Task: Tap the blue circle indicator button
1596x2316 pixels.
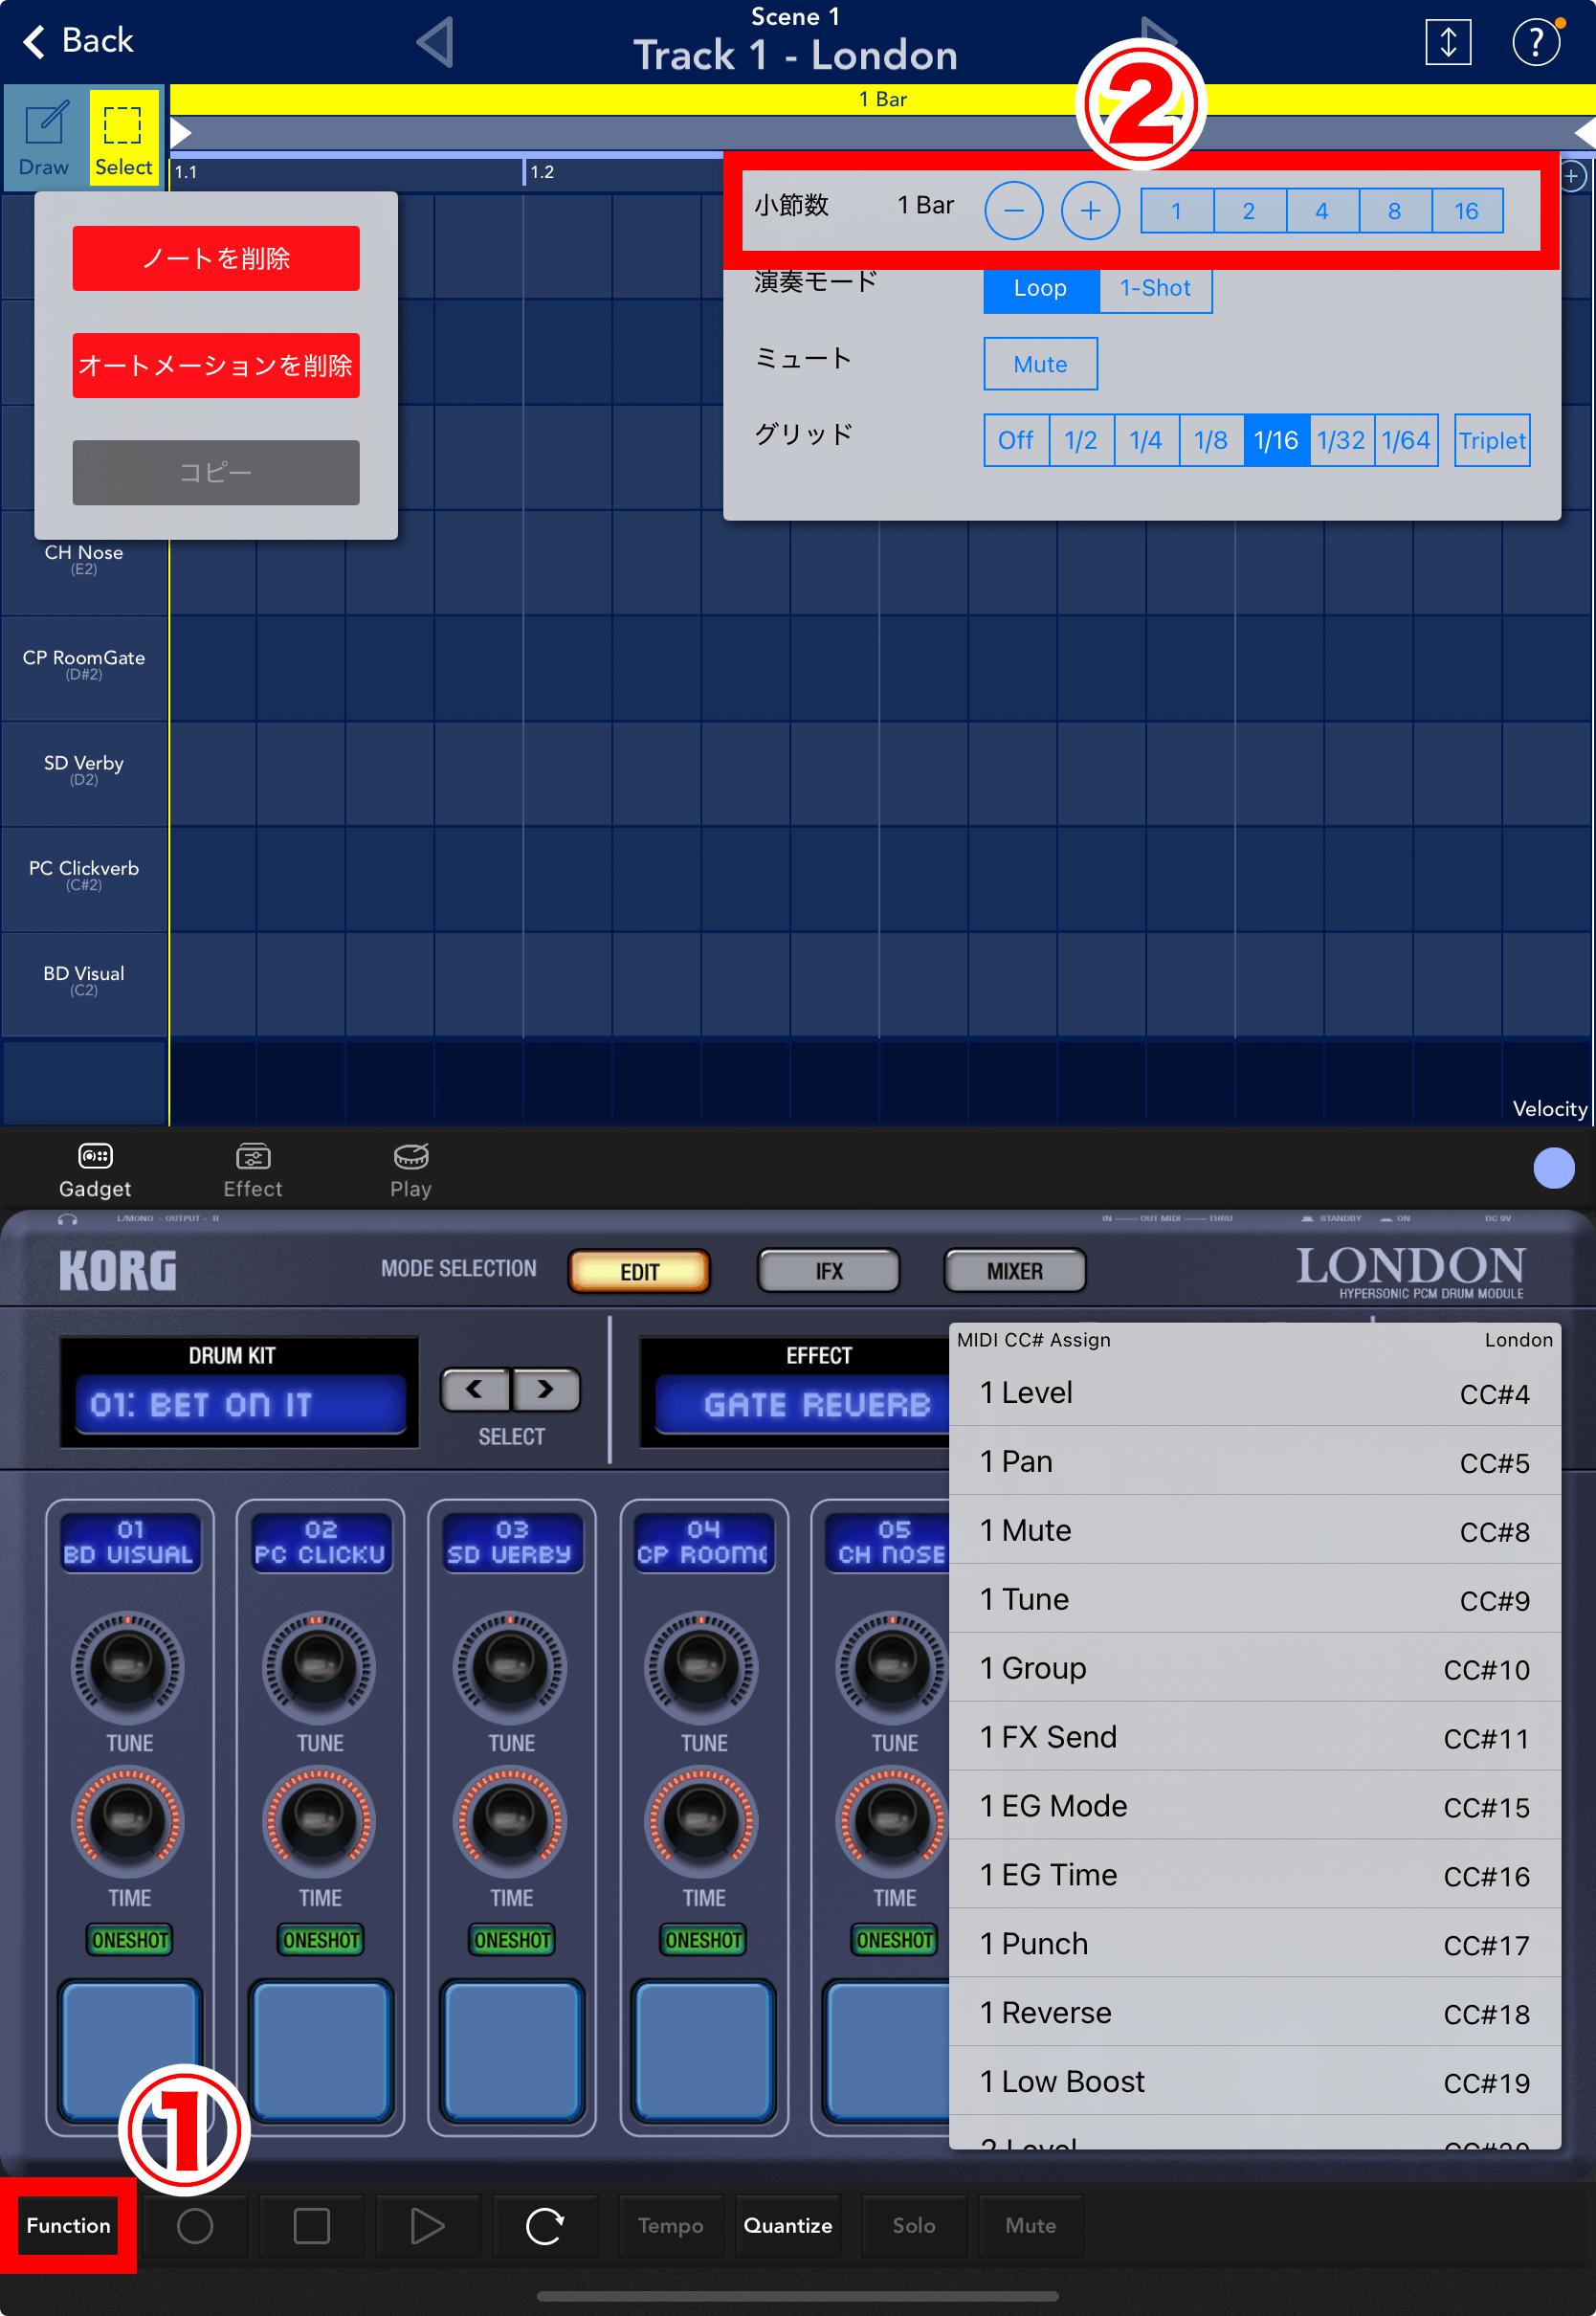Action: tap(1553, 1168)
